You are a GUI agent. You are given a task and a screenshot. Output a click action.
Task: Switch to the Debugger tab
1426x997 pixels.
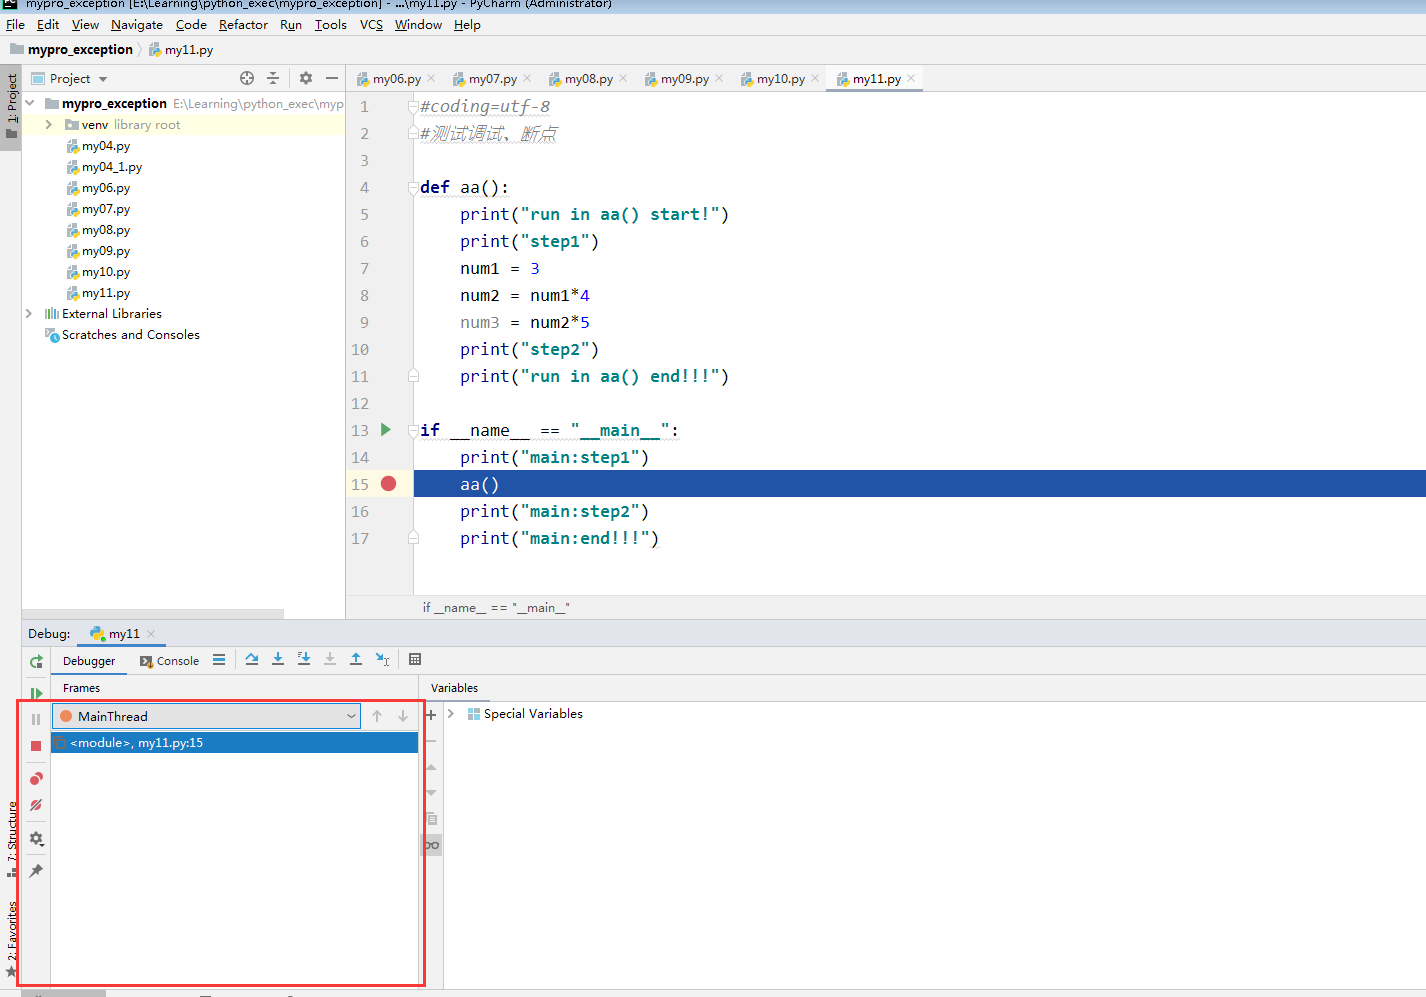click(89, 661)
